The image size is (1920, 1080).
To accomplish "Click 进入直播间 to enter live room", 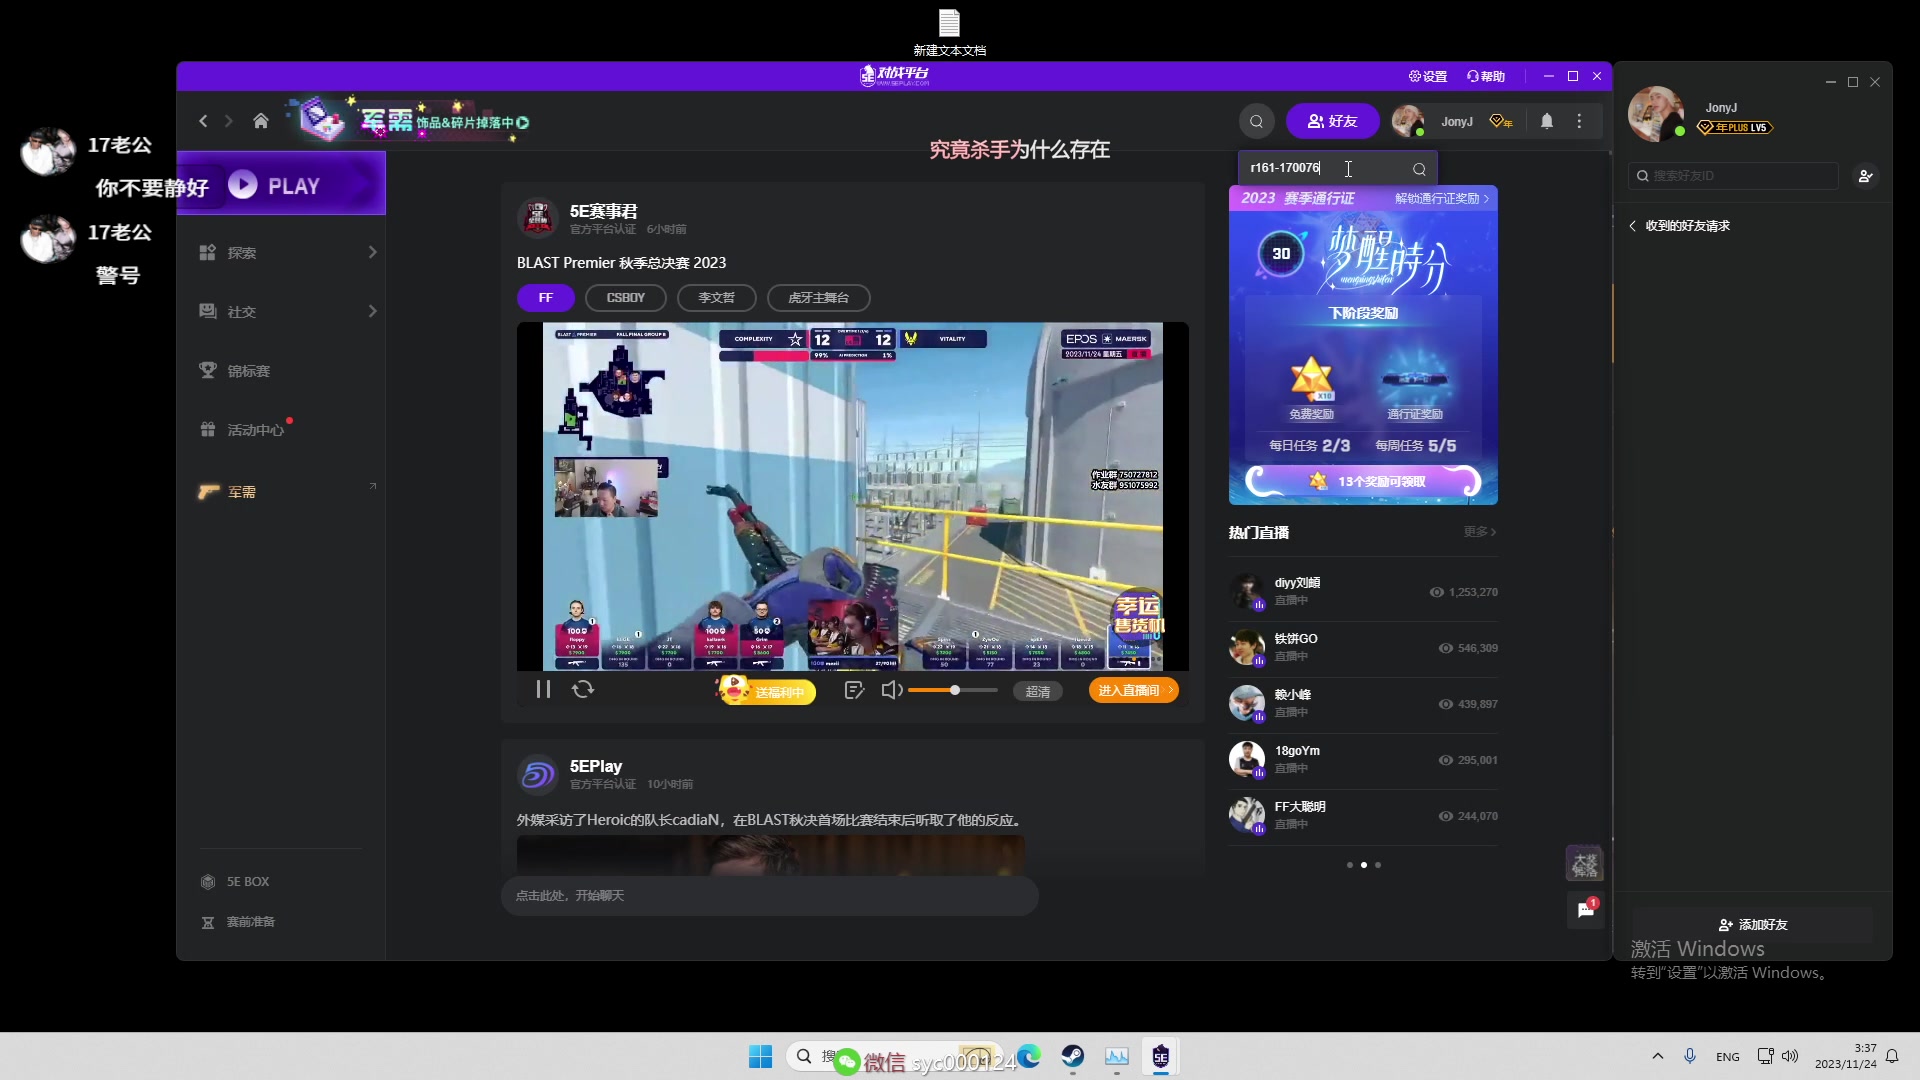I will point(1134,690).
